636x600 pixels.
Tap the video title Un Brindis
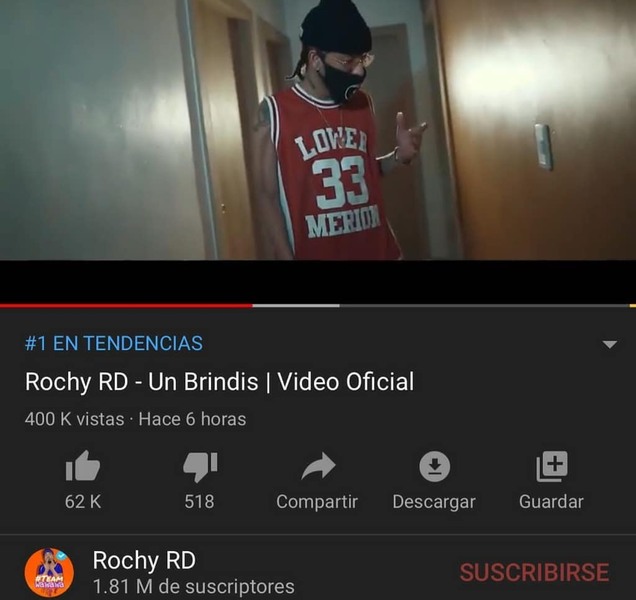(219, 382)
